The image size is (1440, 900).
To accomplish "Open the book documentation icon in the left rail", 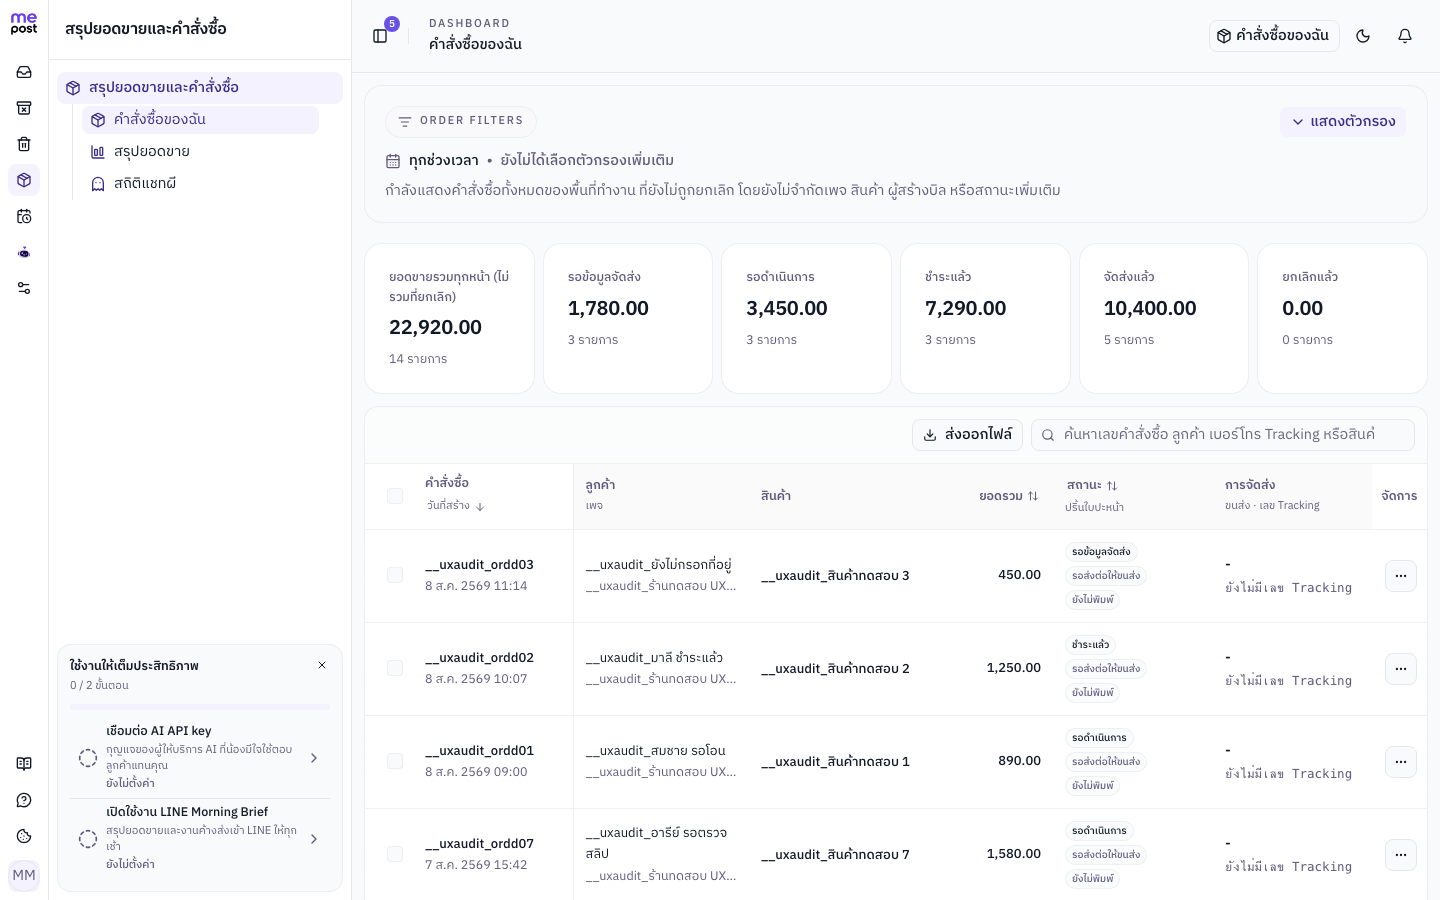I will pos(24,764).
